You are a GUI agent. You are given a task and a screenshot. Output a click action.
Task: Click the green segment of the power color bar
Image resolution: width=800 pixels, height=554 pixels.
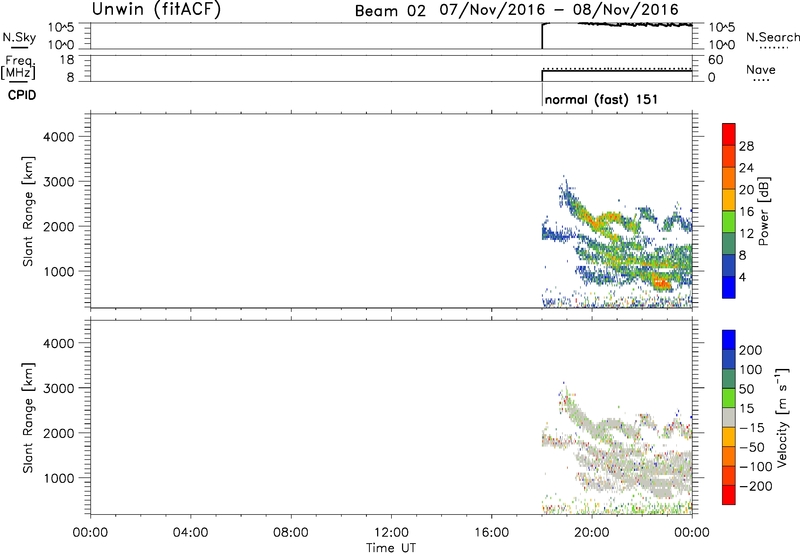click(729, 221)
